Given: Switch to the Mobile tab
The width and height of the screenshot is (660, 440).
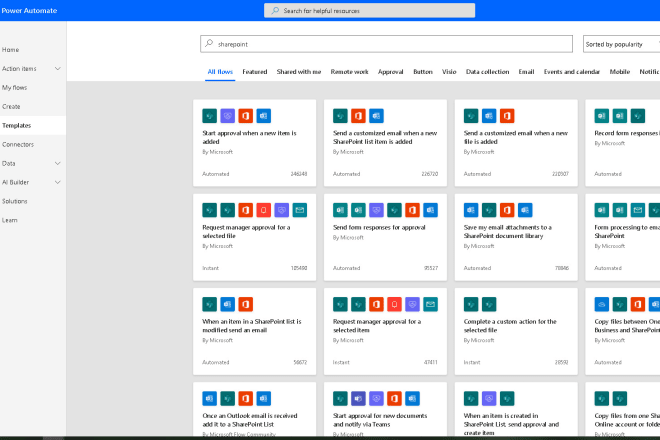Looking at the screenshot, I should 620,72.
